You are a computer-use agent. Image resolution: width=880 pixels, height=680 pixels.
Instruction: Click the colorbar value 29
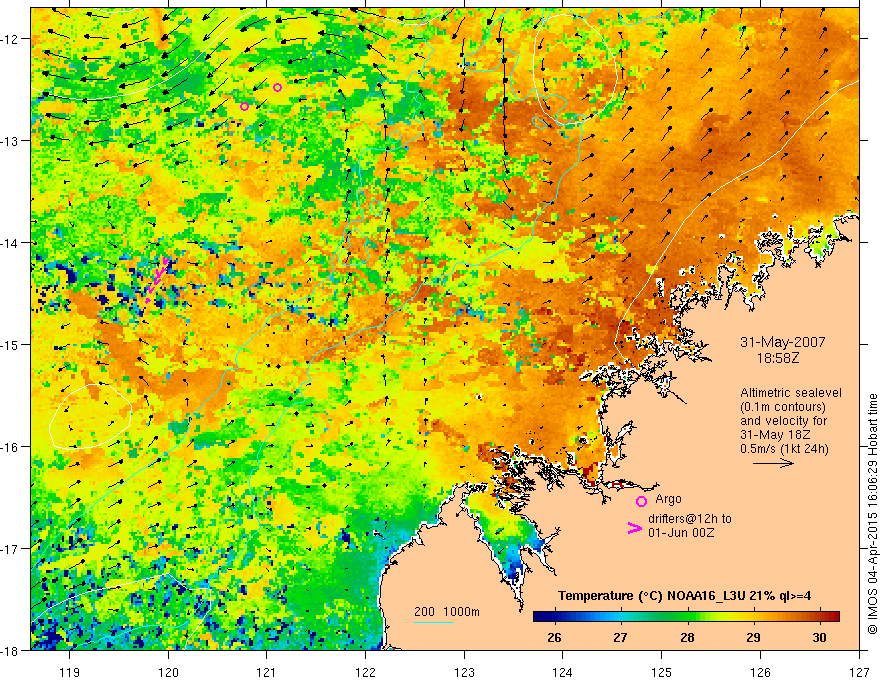pos(753,637)
